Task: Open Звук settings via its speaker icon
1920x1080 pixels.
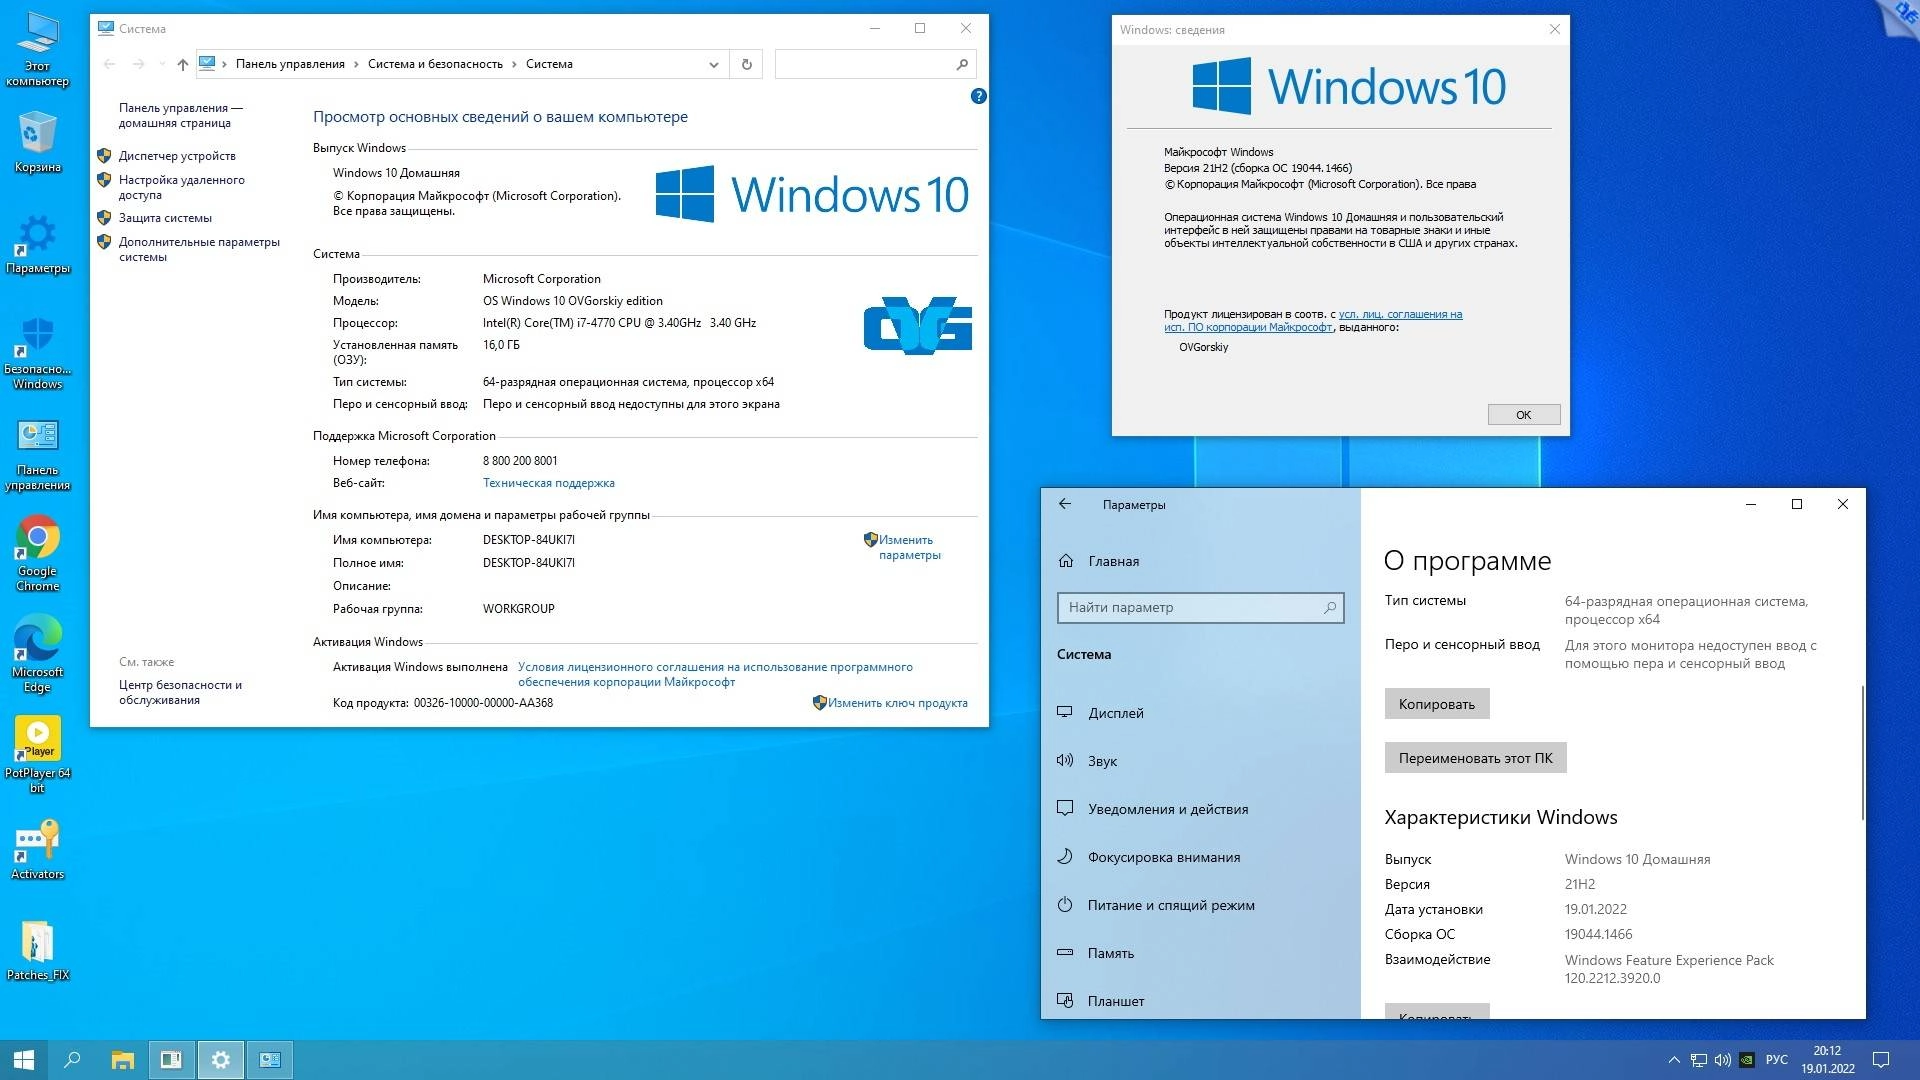Action: [x=1065, y=760]
